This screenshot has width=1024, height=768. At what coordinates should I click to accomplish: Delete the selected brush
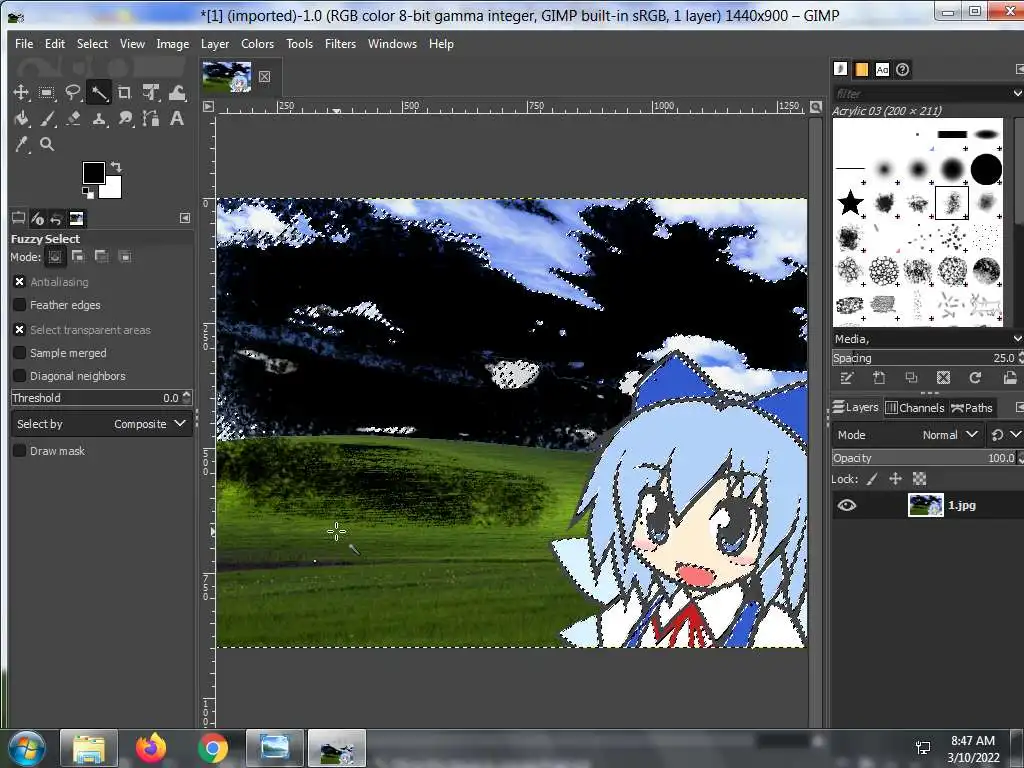point(943,377)
